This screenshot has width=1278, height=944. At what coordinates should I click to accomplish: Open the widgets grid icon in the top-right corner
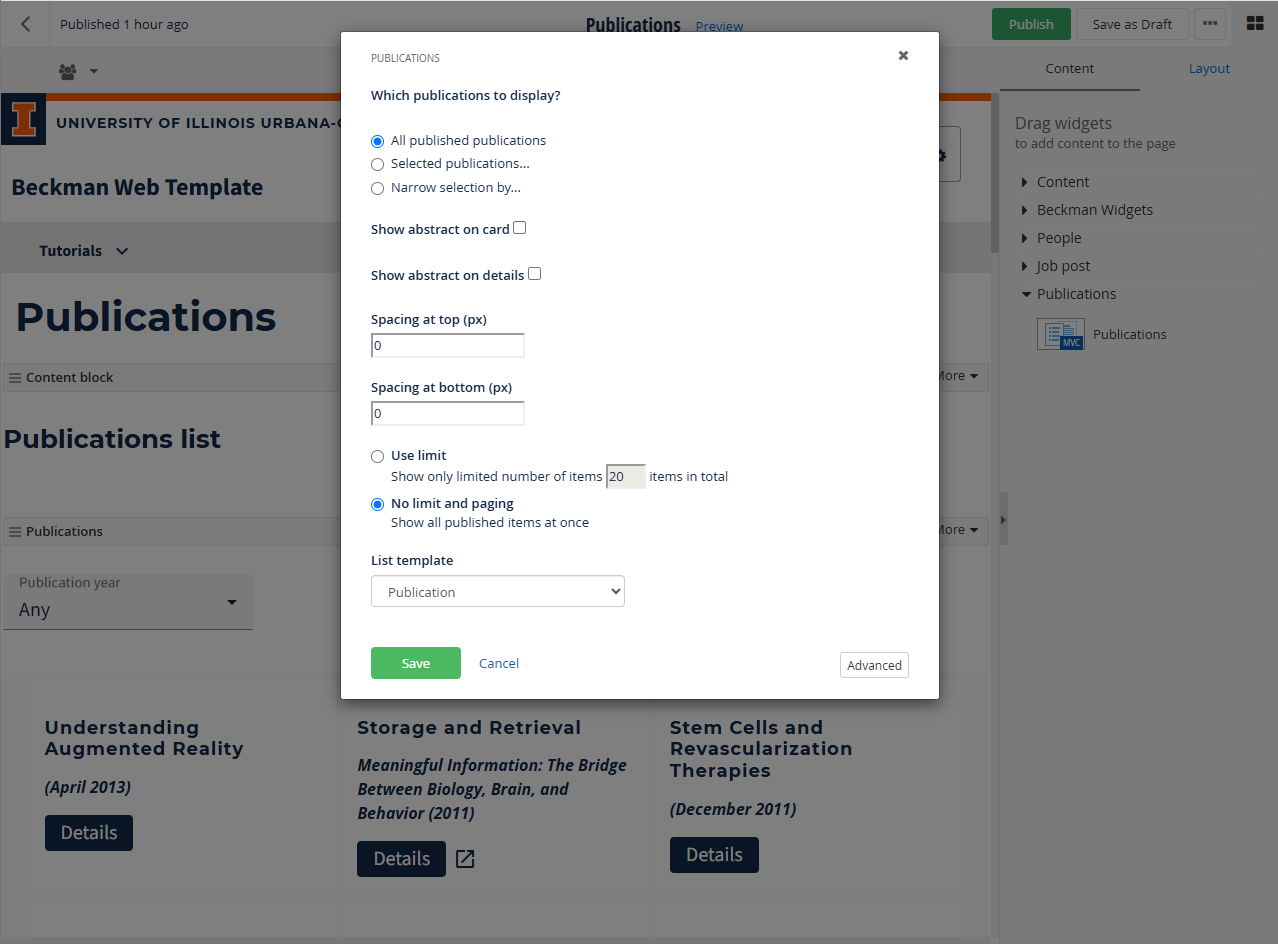point(1254,23)
